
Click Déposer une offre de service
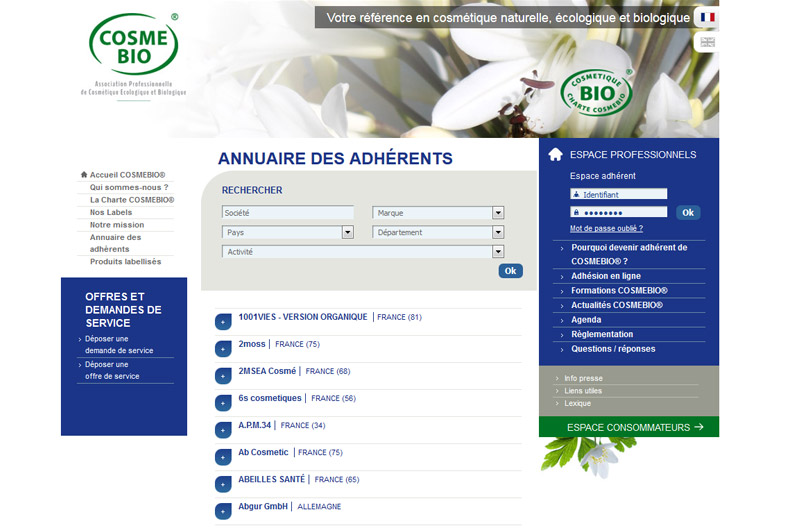tap(112, 370)
